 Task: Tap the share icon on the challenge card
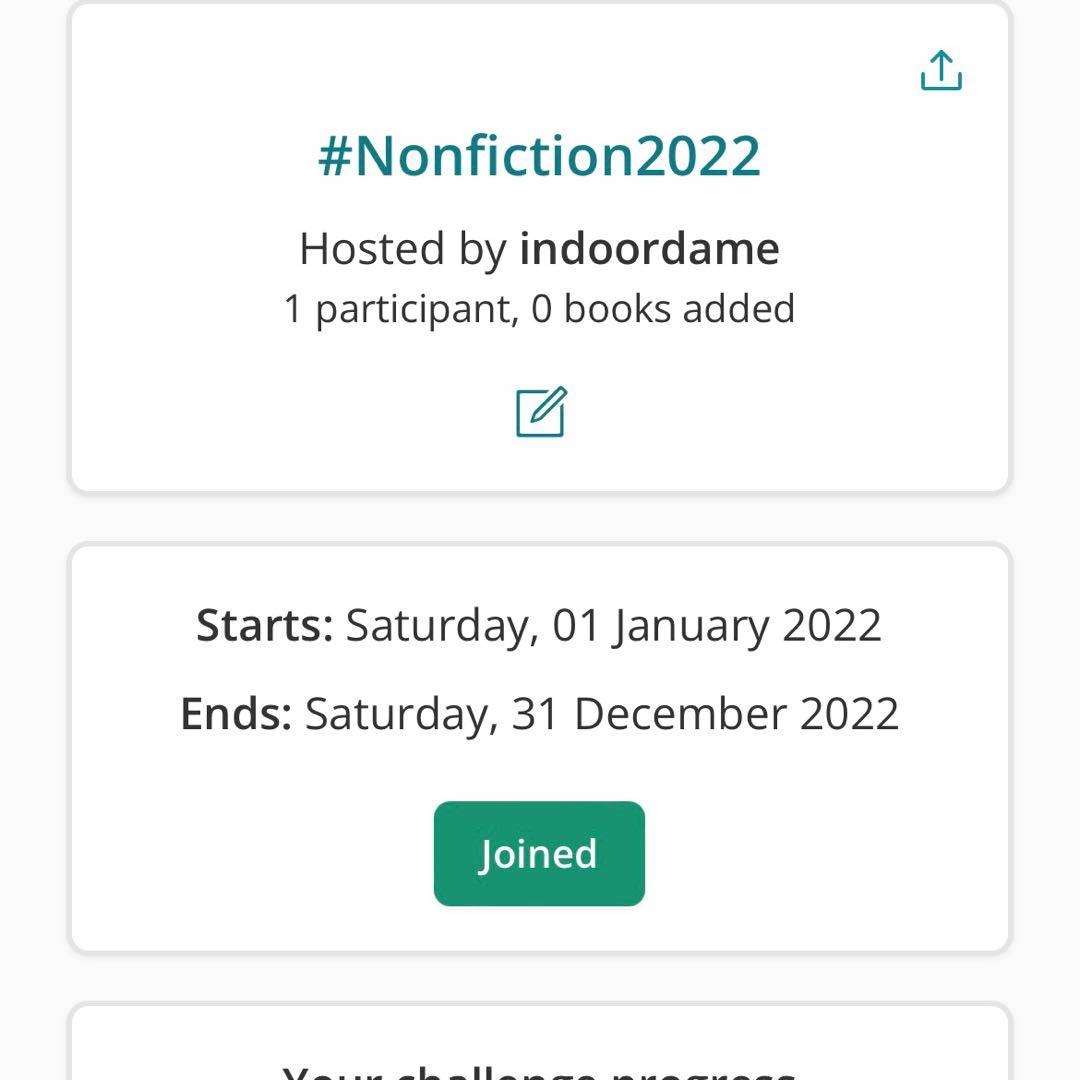[x=941, y=71]
